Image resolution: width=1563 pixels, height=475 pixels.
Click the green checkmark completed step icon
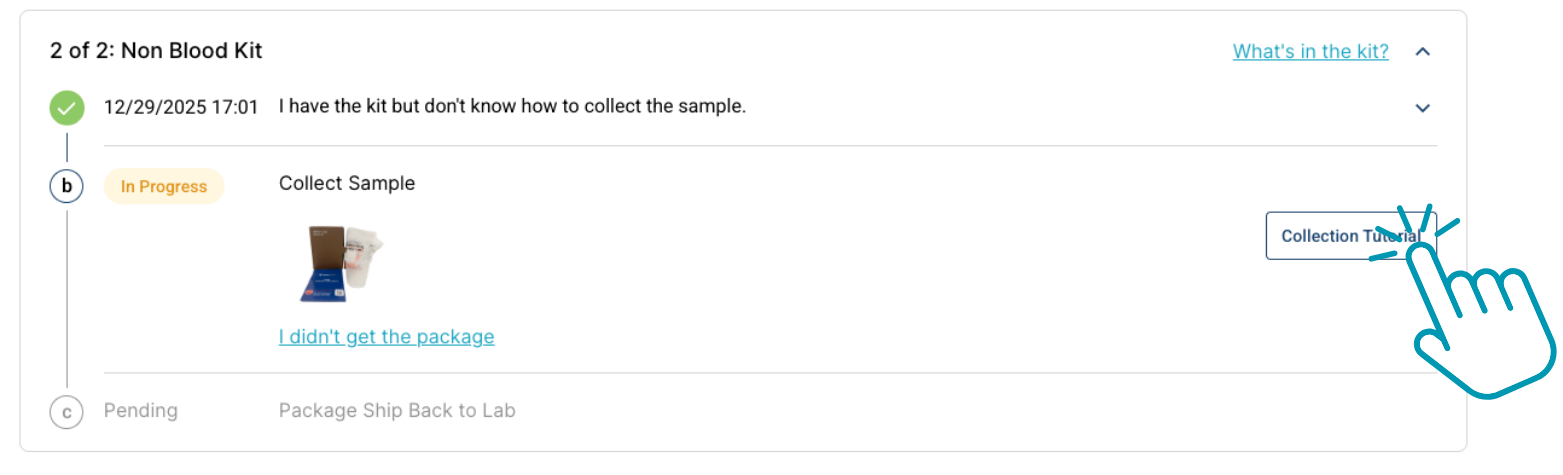(67, 107)
